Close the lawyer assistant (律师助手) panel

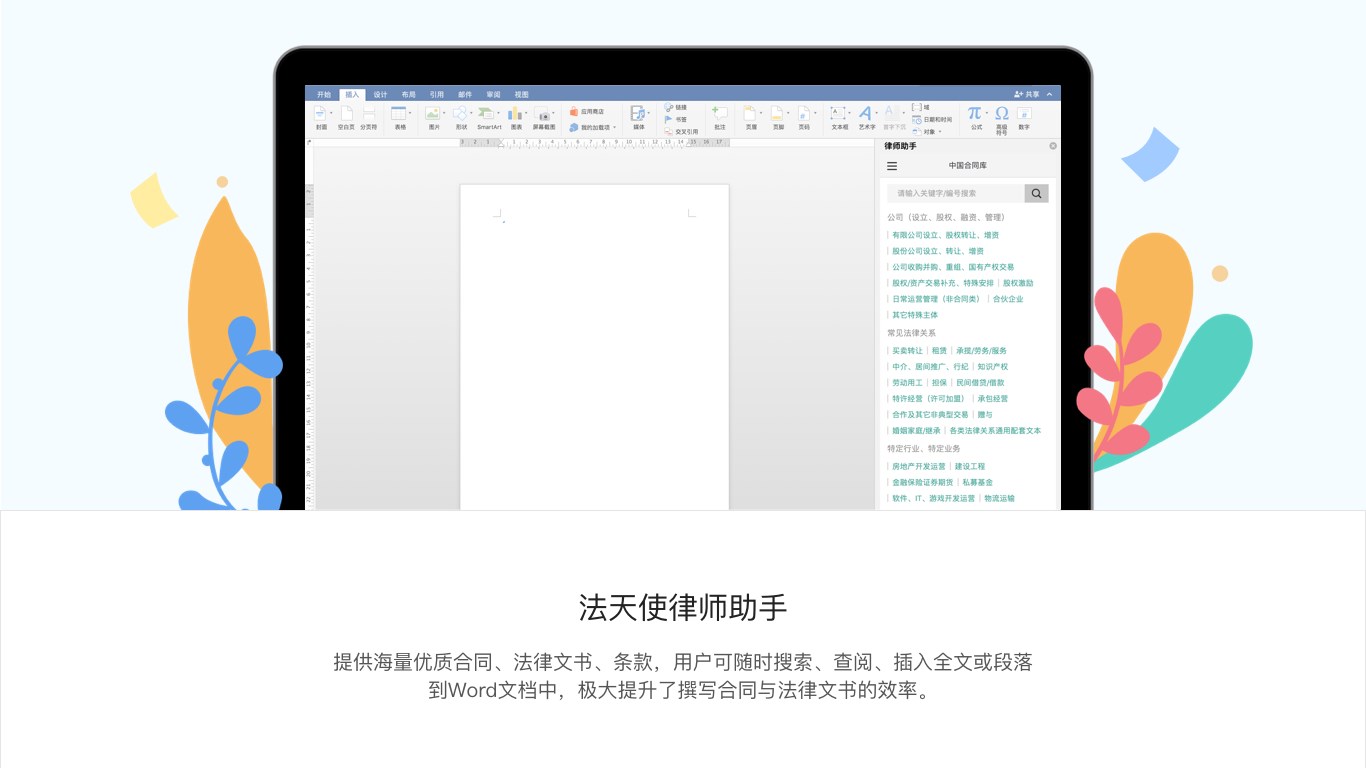tap(1052, 146)
